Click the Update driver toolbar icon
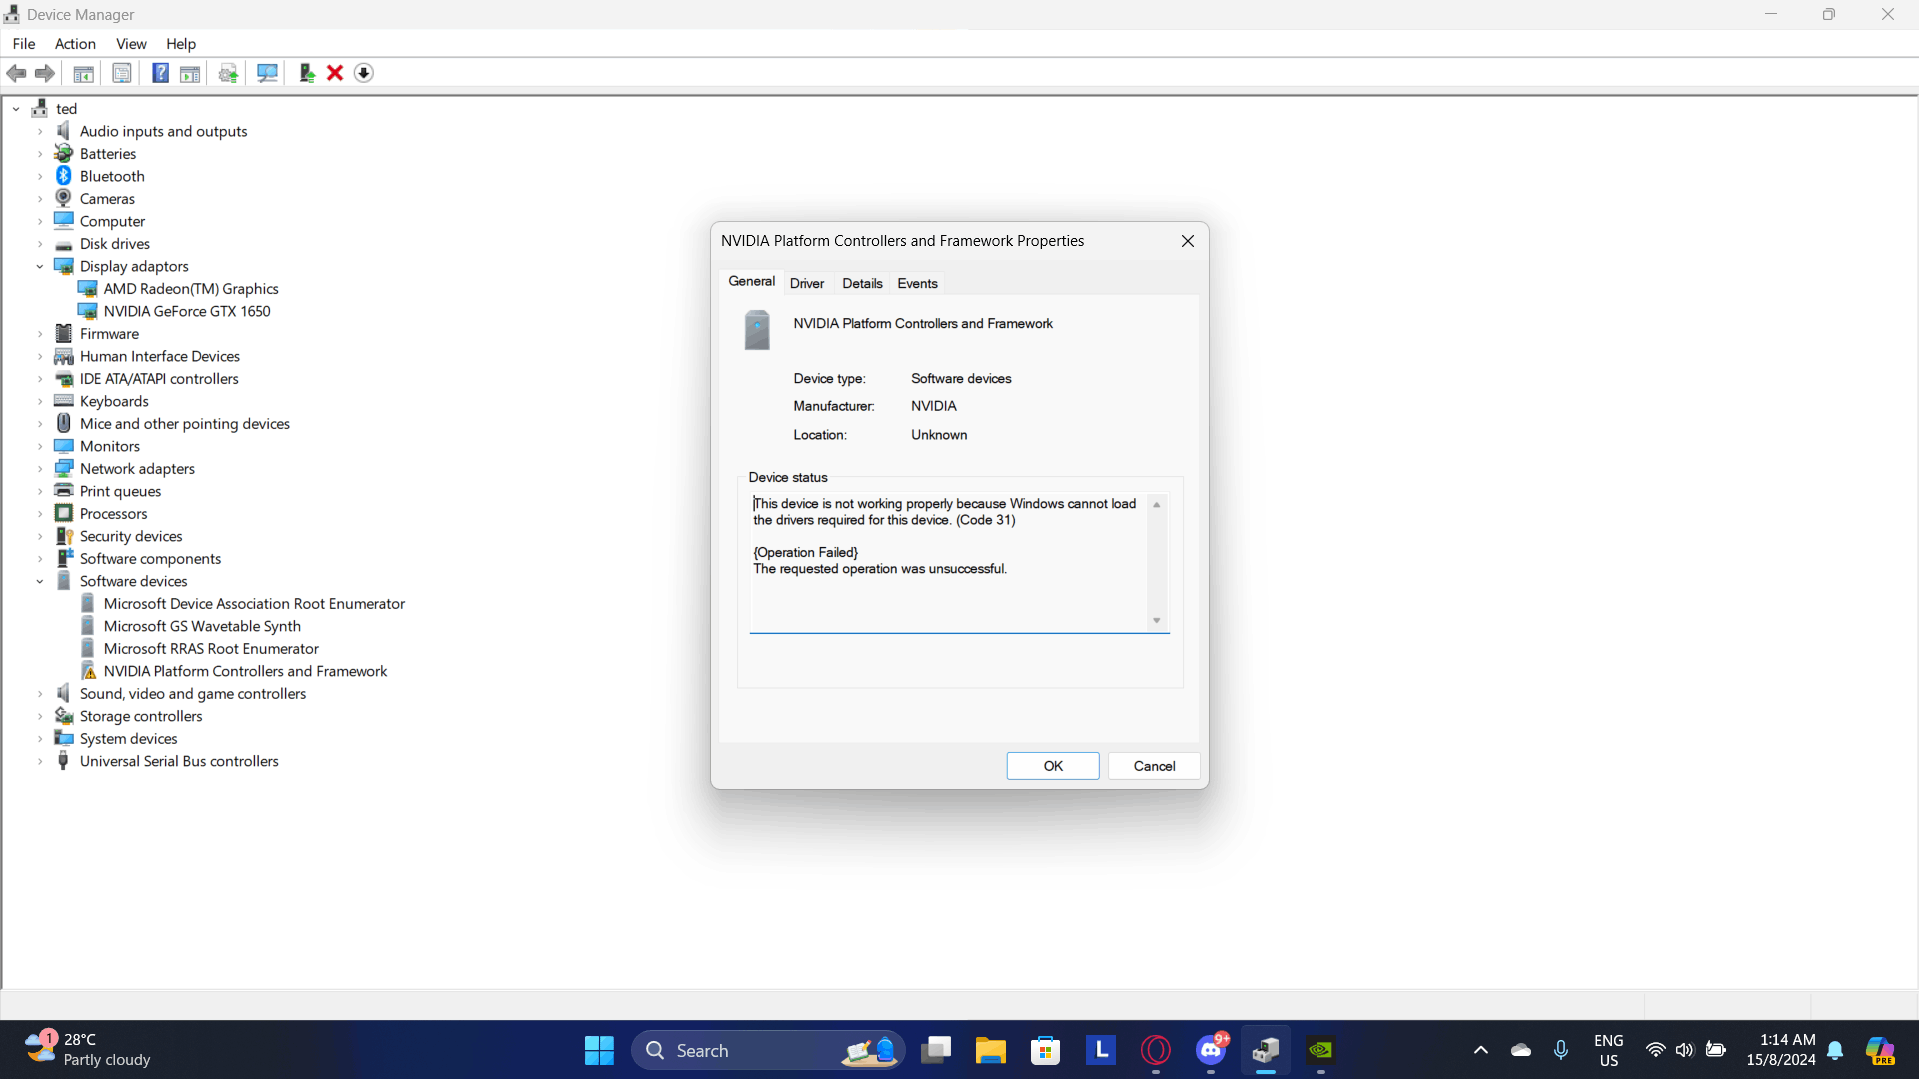 [307, 73]
